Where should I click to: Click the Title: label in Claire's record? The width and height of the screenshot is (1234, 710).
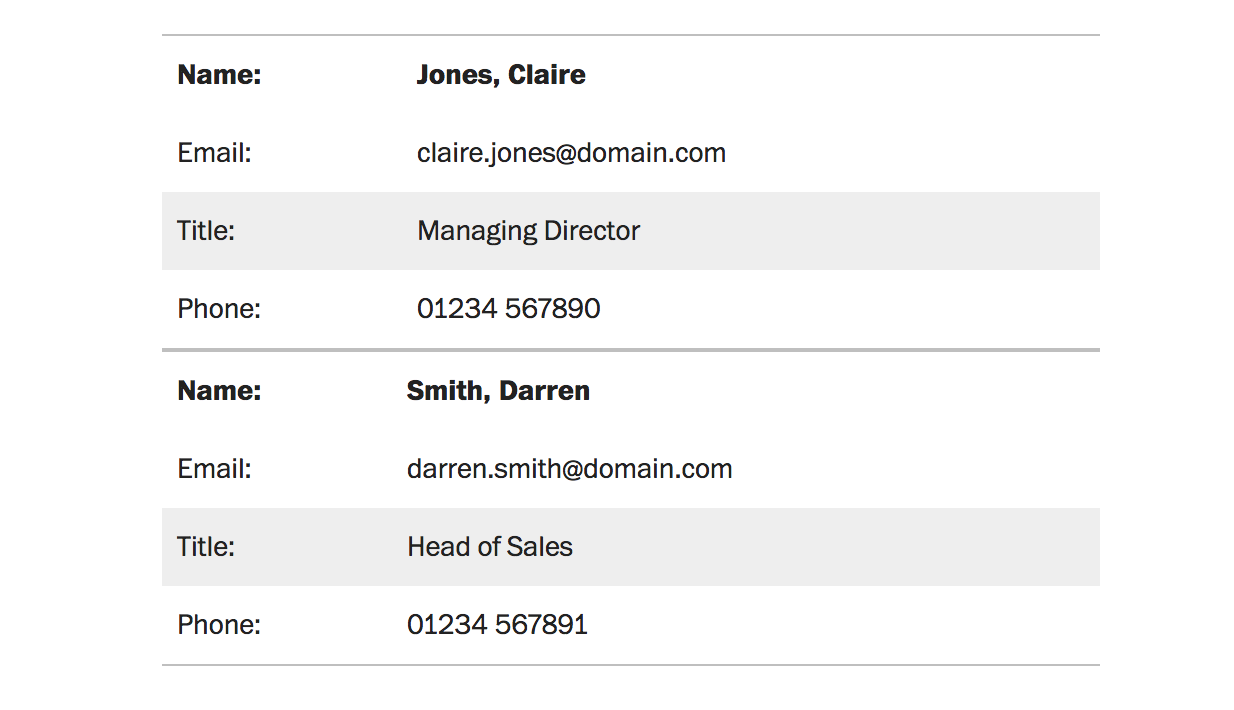click(x=206, y=231)
